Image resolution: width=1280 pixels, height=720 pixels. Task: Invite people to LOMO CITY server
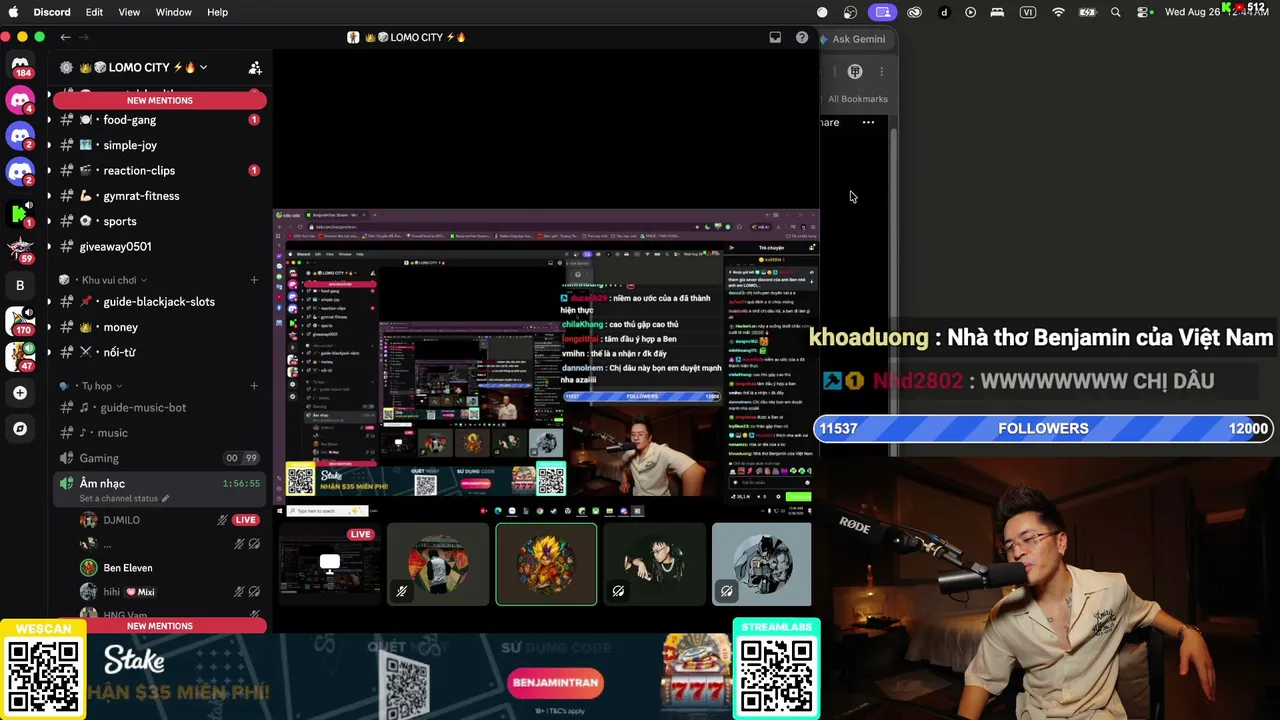click(x=255, y=68)
